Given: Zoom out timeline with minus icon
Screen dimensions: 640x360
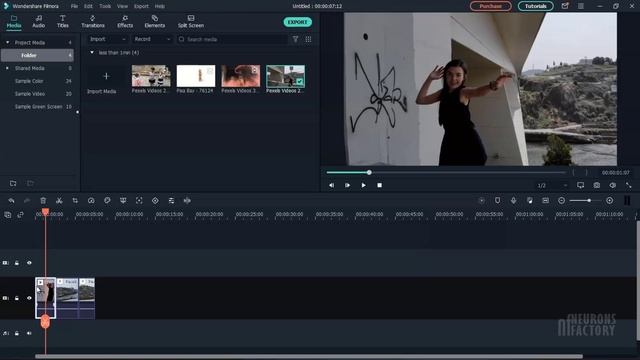Looking at the screenshot, I should [x=562, y=200].
